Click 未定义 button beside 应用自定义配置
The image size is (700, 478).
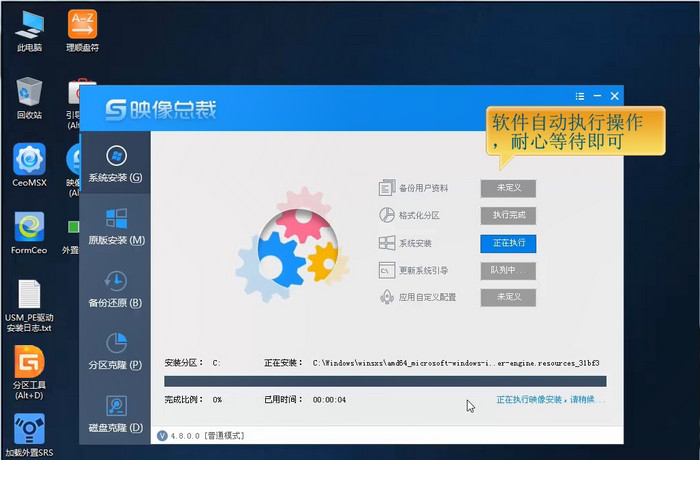pyautogui.click(x=508, y=297)
